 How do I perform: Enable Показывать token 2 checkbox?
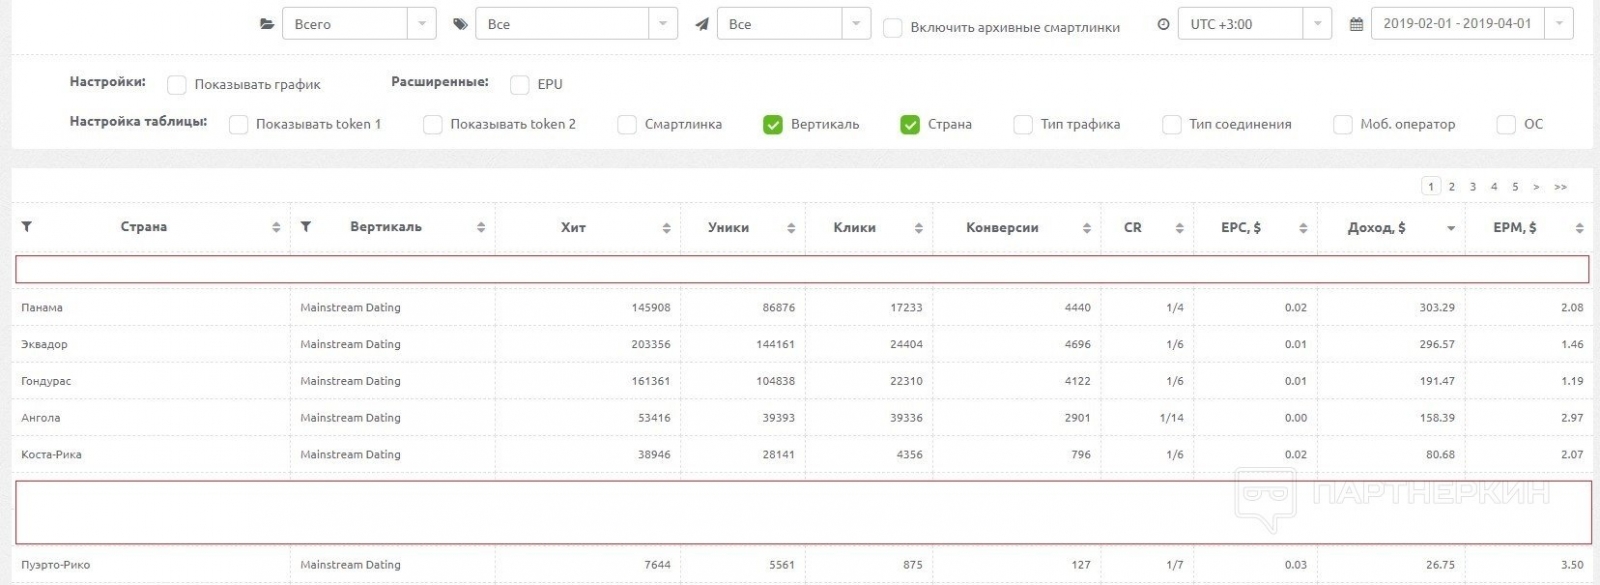[x=432, y=125]
